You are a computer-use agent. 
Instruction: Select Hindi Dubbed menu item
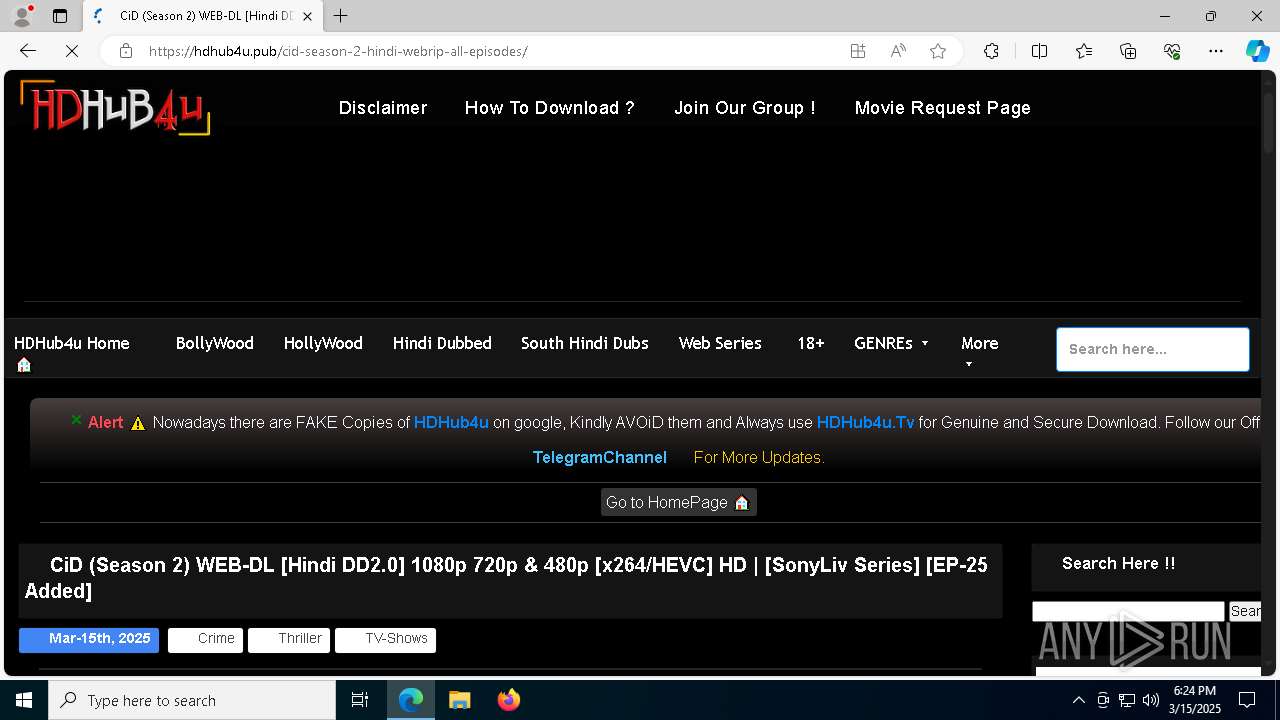[x=442, y=343]
